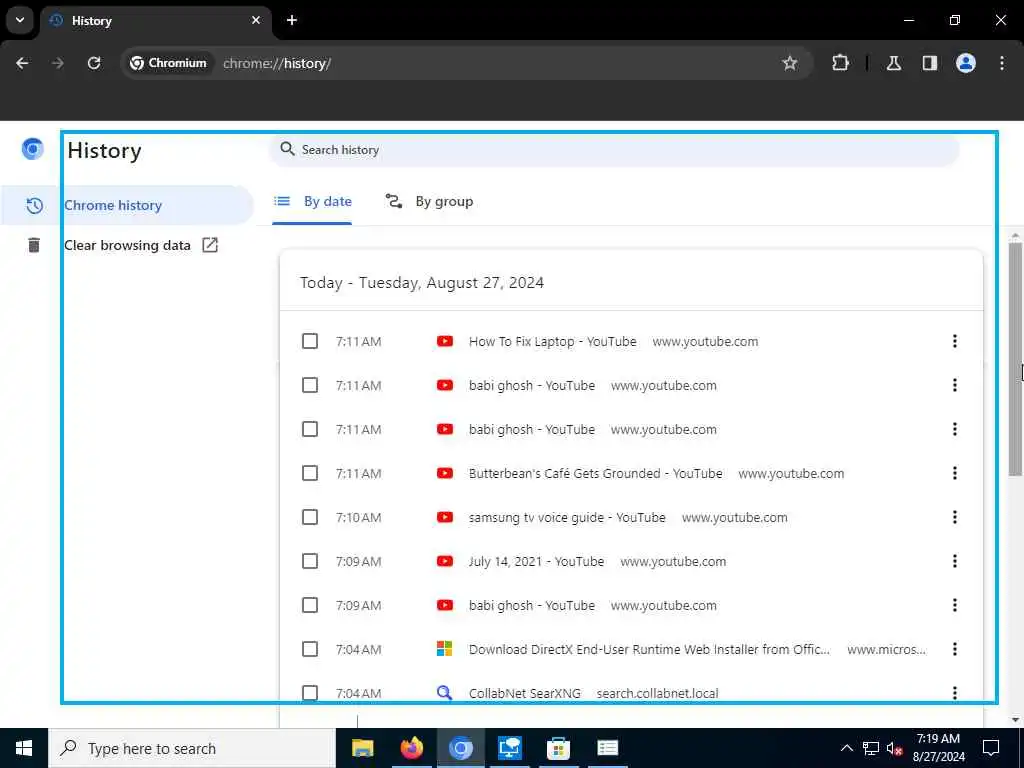Open samsung tv voice guide - YouTube link
The height and width of the screenshot is (768, 1024).
click(567, 517)
